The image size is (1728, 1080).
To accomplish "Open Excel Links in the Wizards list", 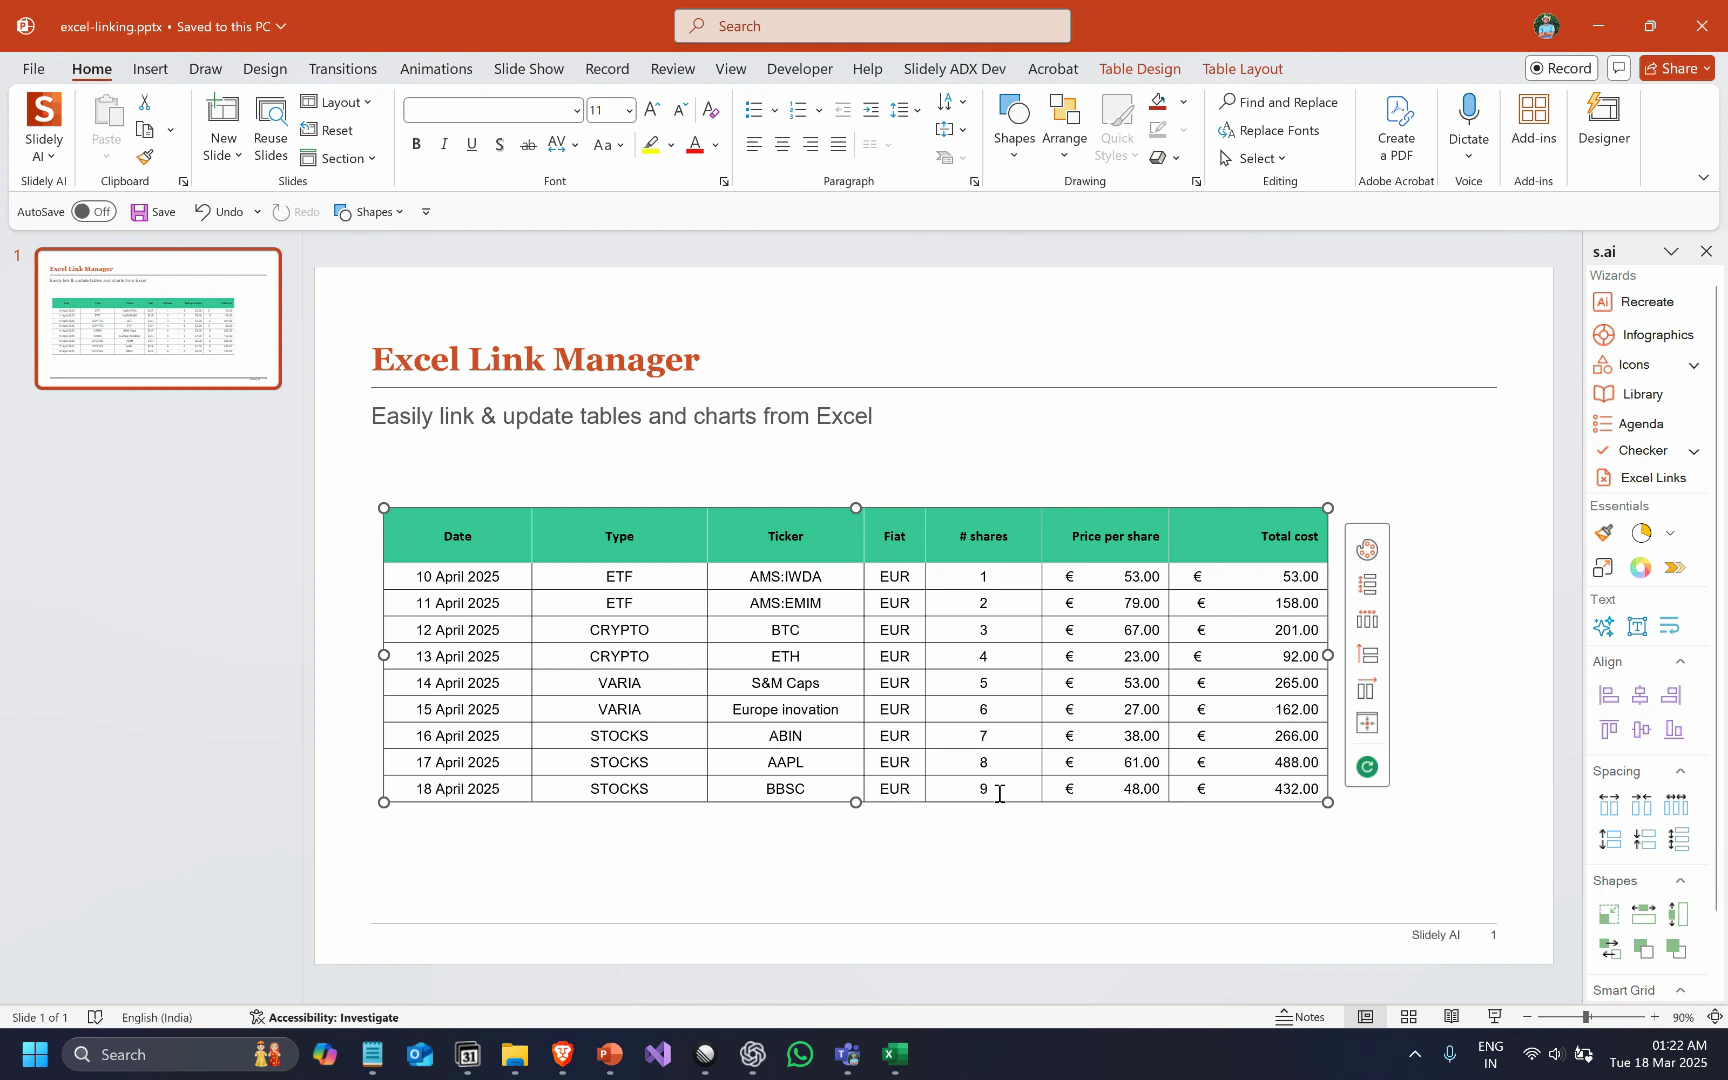I will [1650, 477].
